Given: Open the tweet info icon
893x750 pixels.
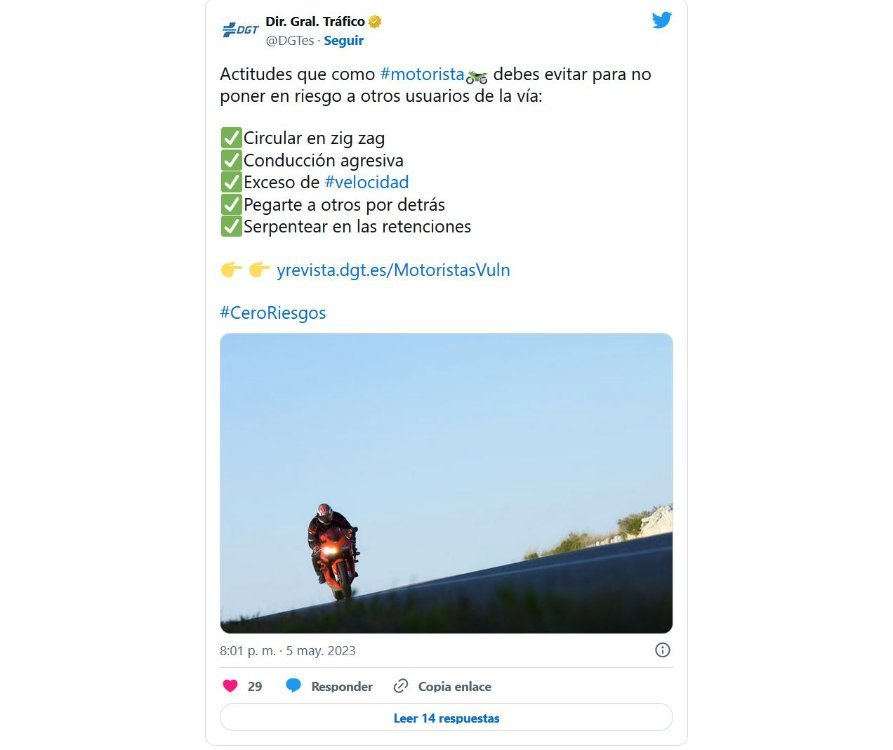Looking at the screenshot, I should point(662,650).
